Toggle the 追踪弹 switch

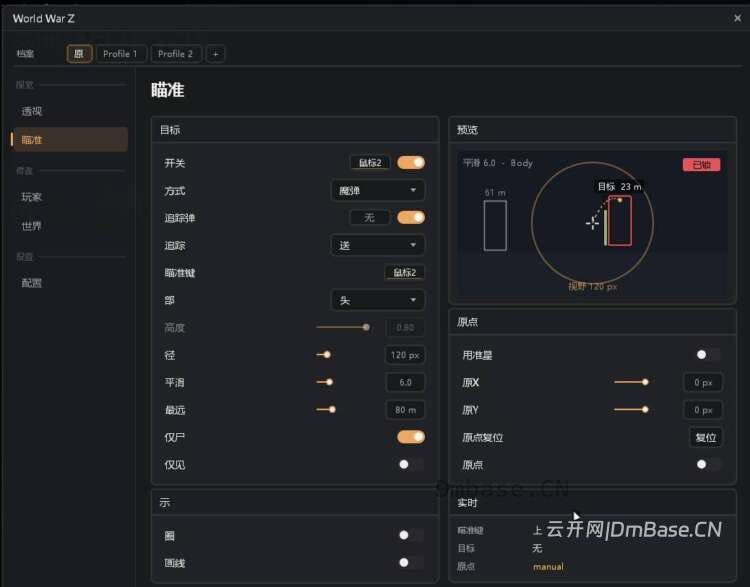(411, 218)
